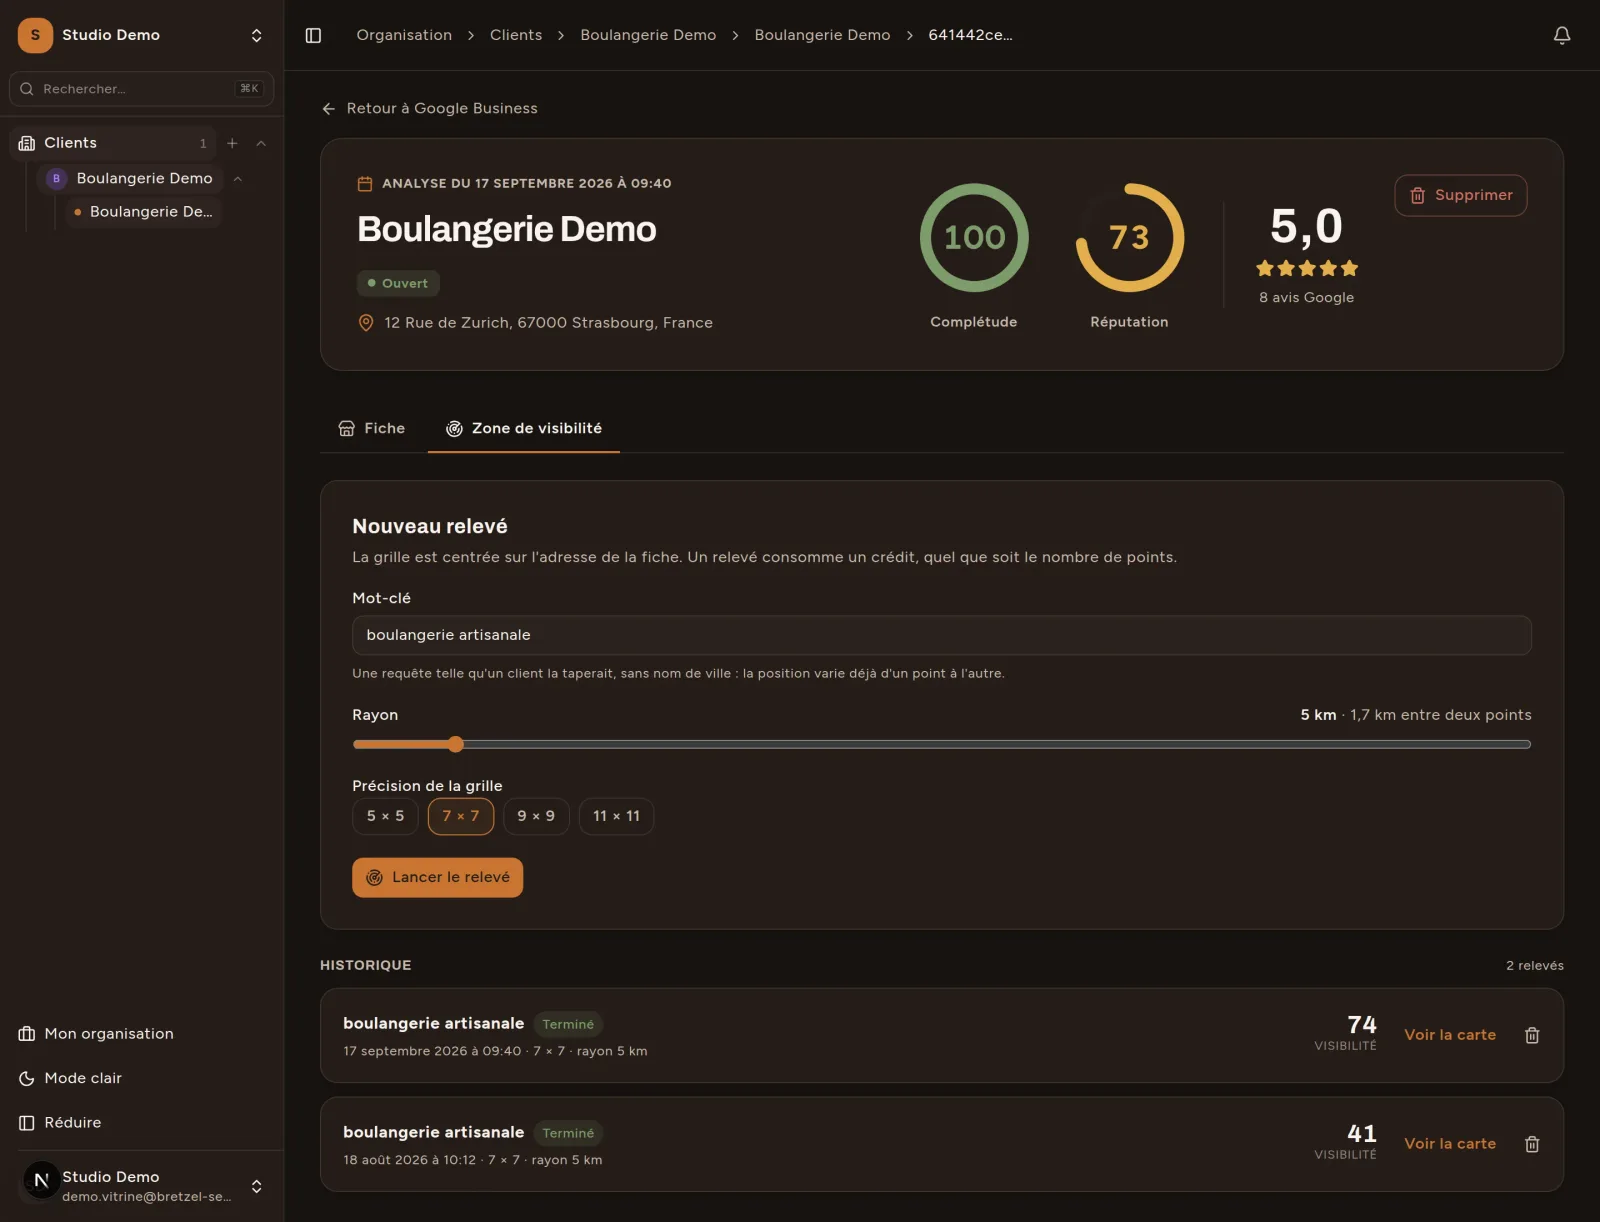The width and height of the screenshot is (1600, 1222).
Task: Switch to Mode clair
Action: (70, 1078)
